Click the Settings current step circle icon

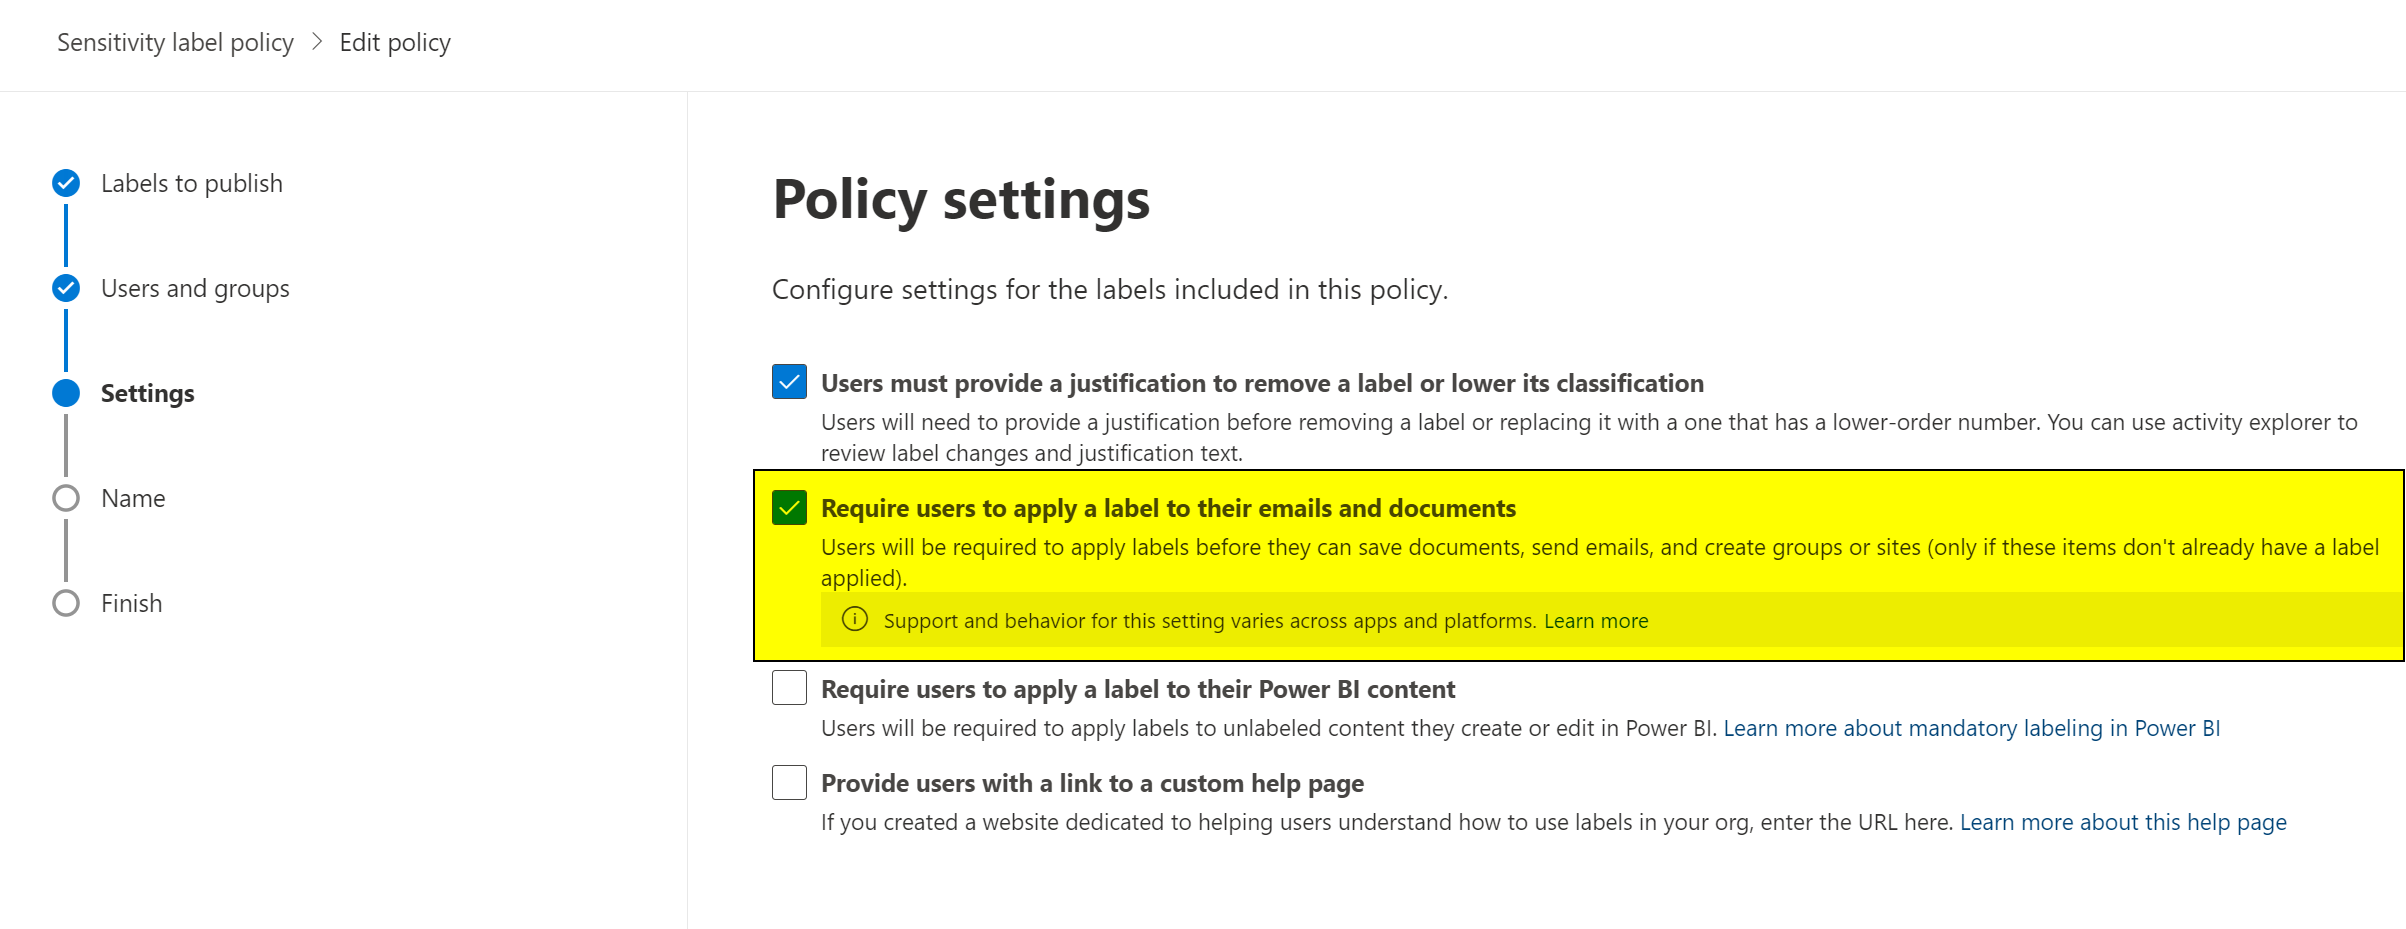click(66, 393)
